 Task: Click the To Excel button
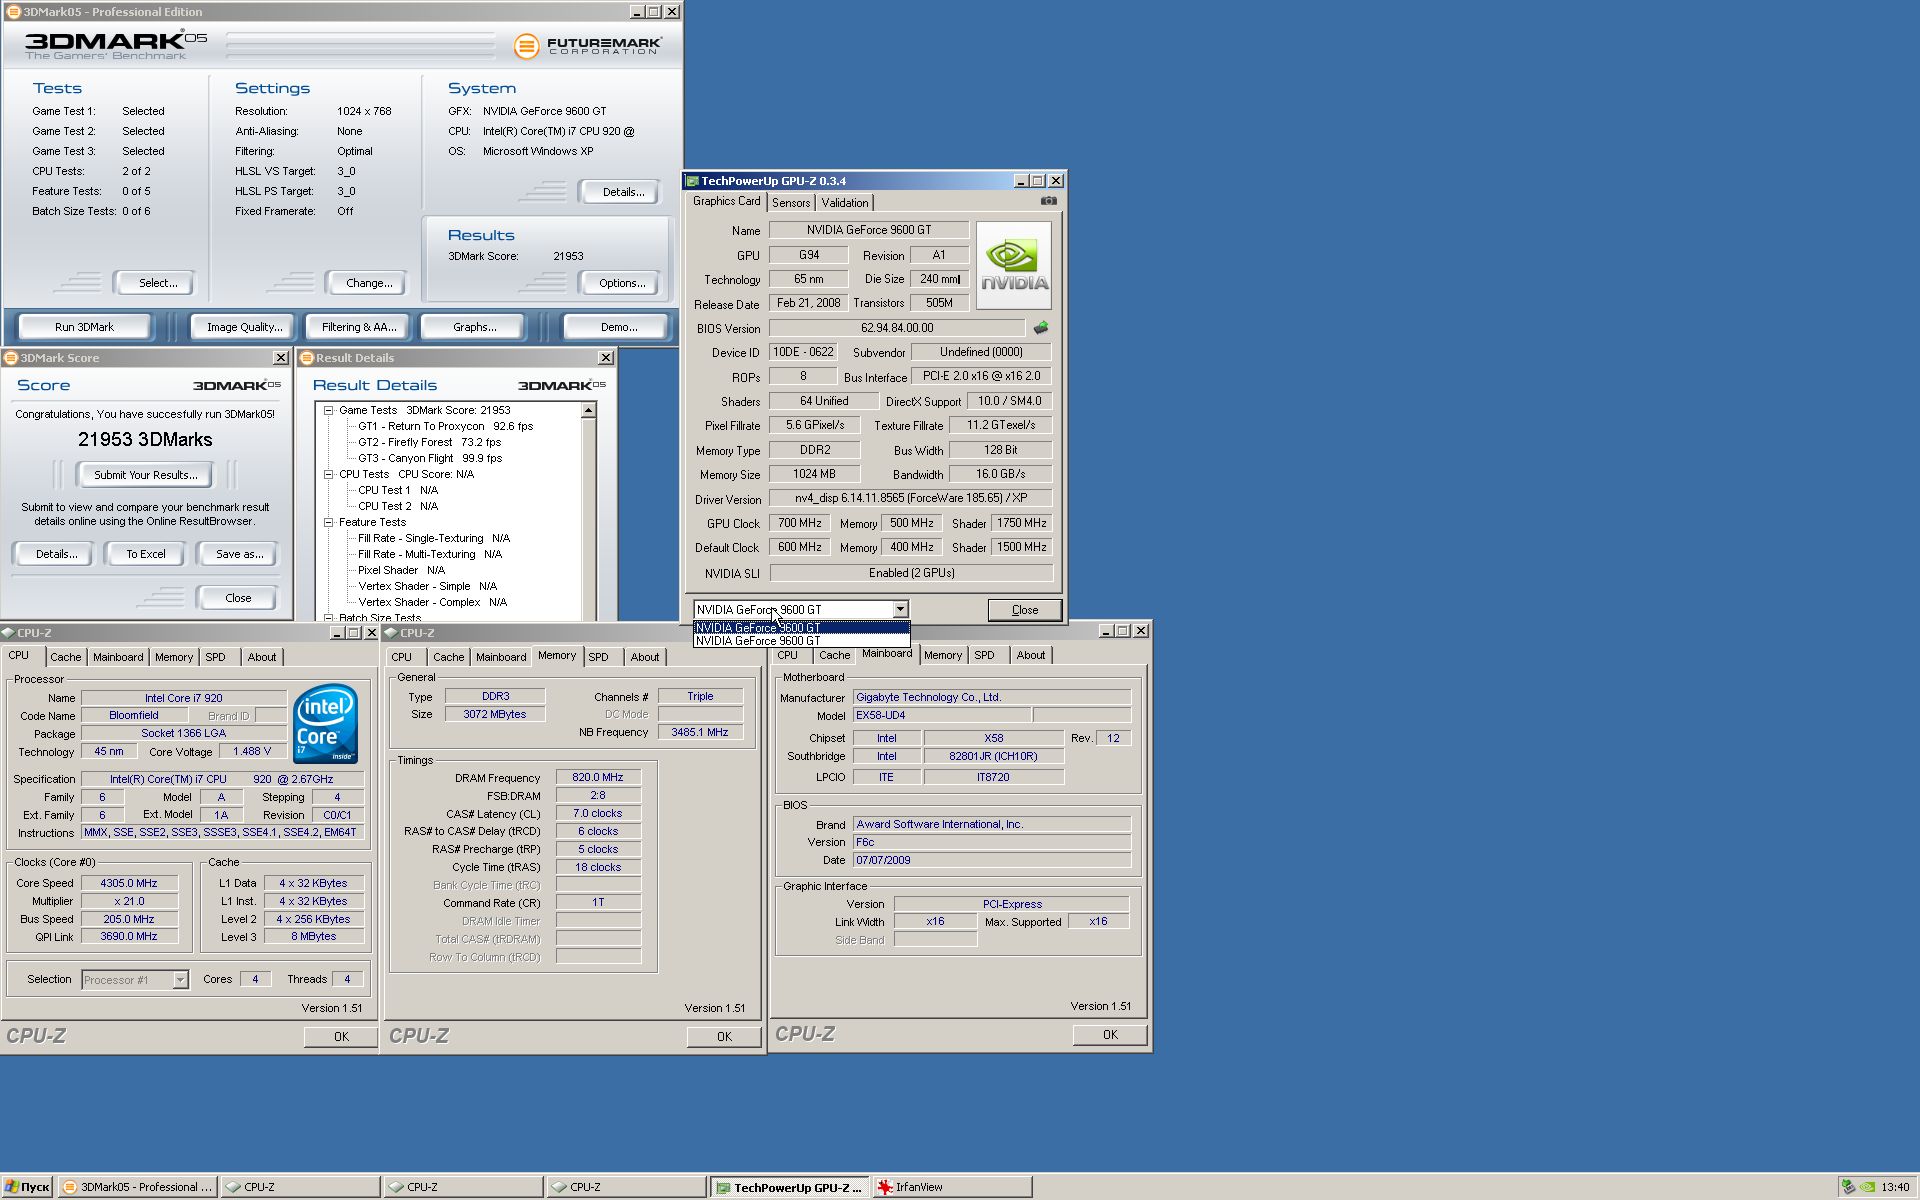click(146, 554)
